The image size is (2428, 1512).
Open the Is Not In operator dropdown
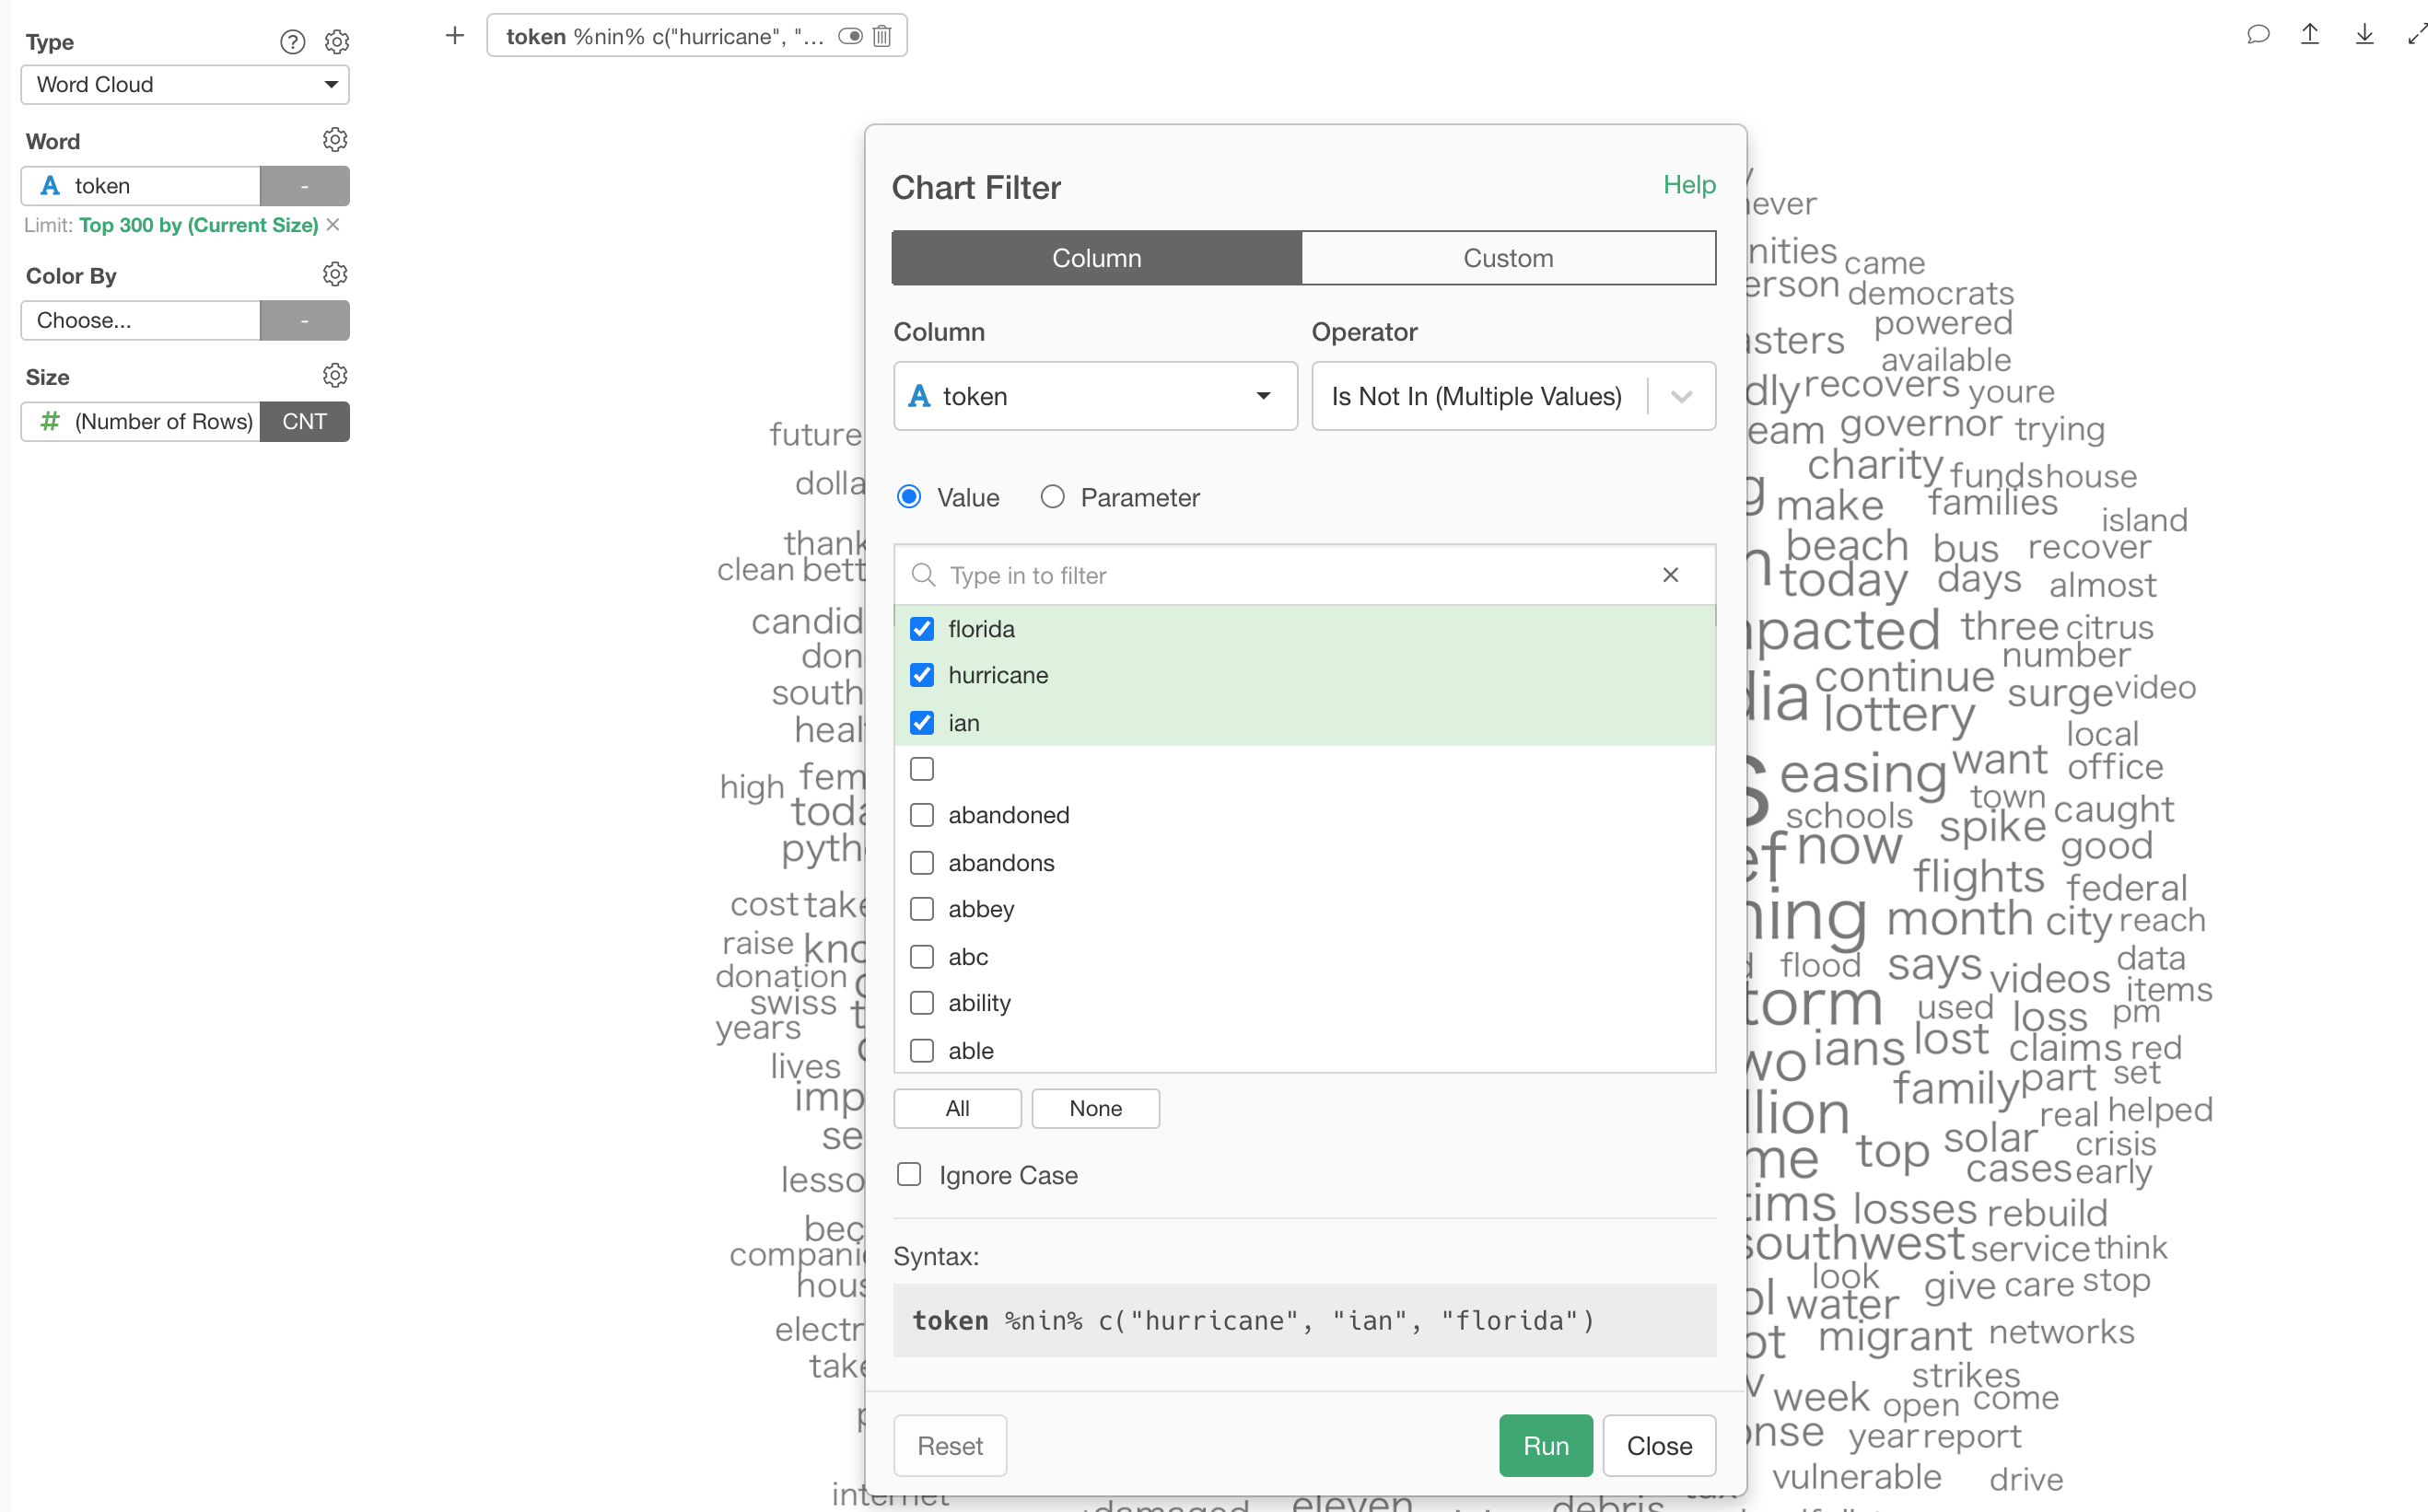(1513, 396)
